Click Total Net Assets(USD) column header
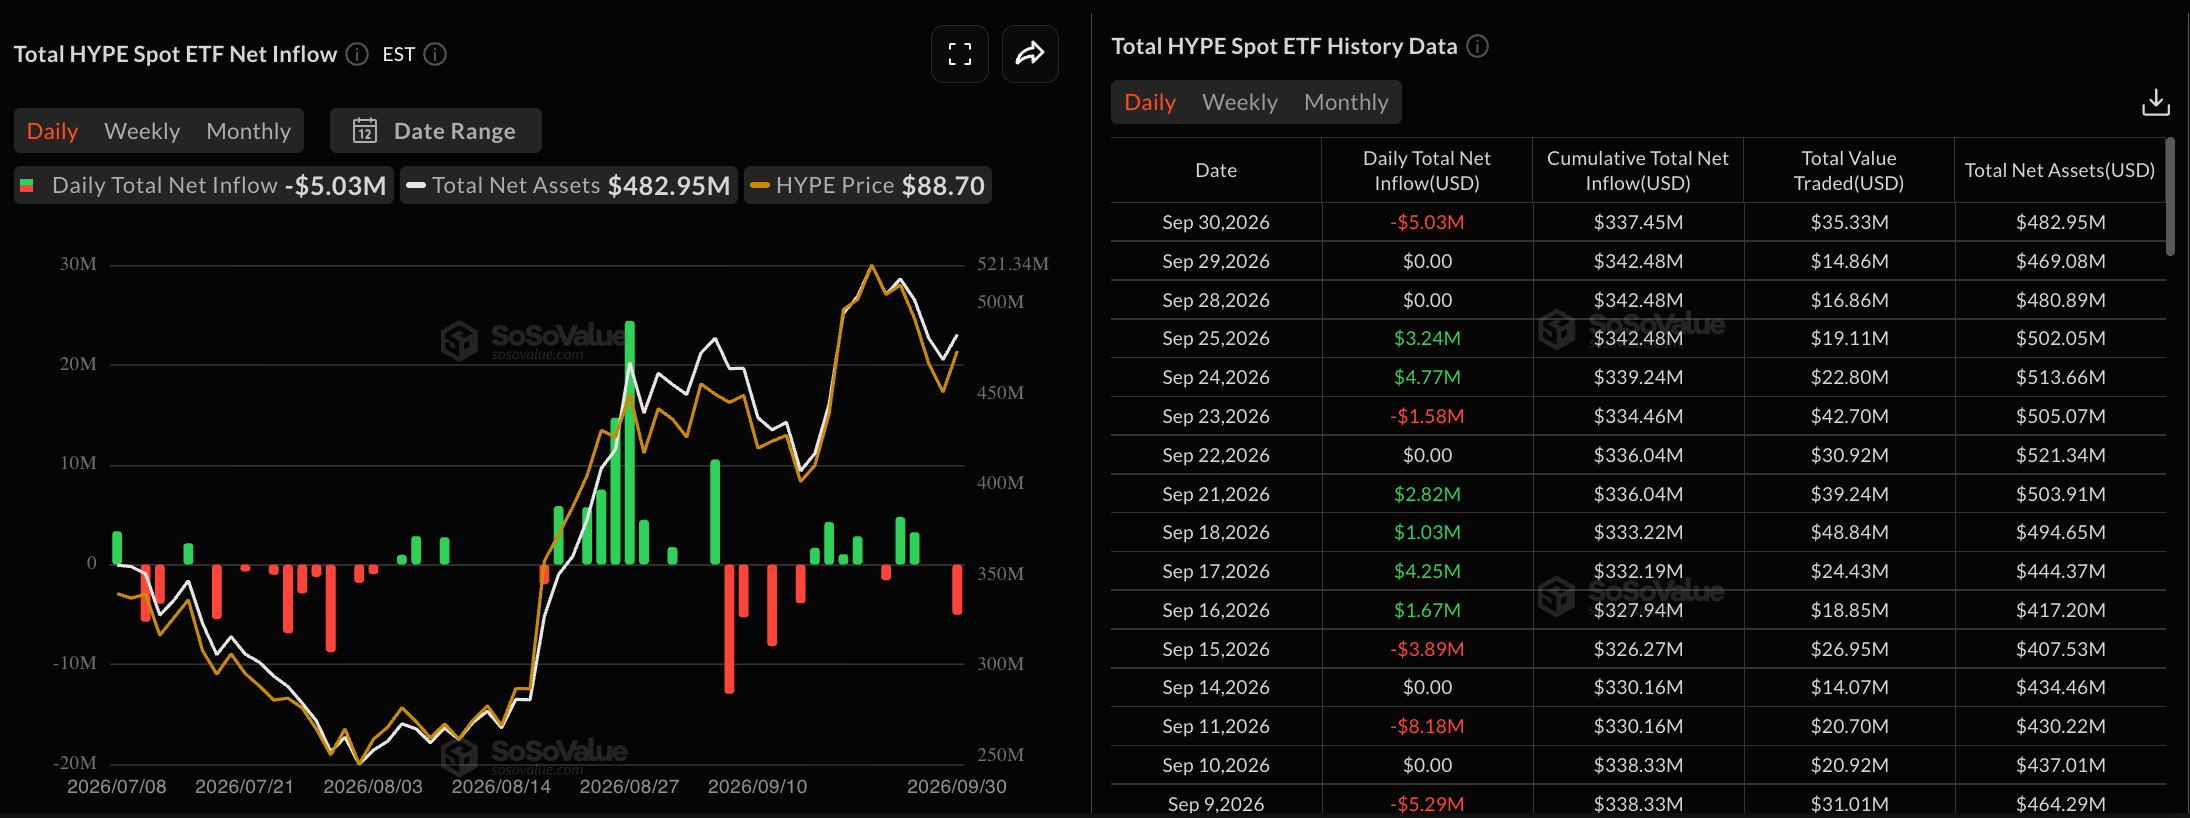Viewport: 2190px width, 818px height. pyautogui.click(x=2060, y=170)
